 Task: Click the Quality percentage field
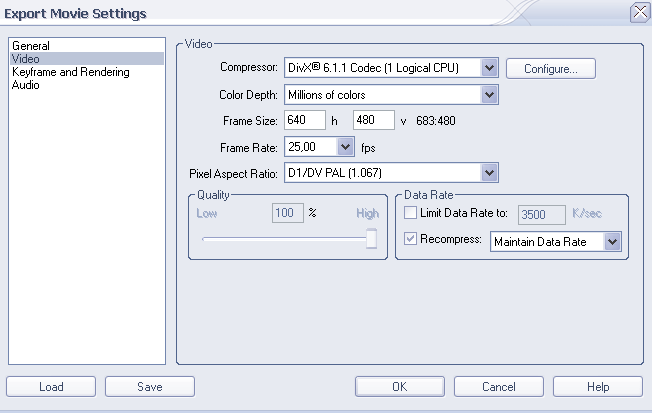pos(287,213)
